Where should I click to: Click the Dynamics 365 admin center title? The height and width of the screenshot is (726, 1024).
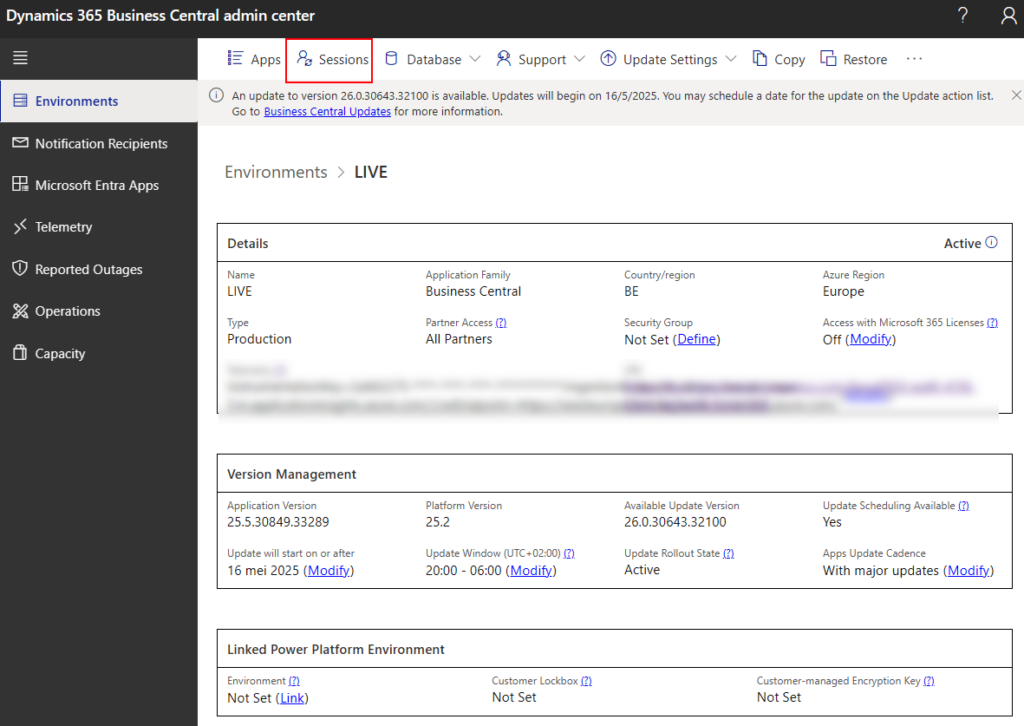click(161, 16)
